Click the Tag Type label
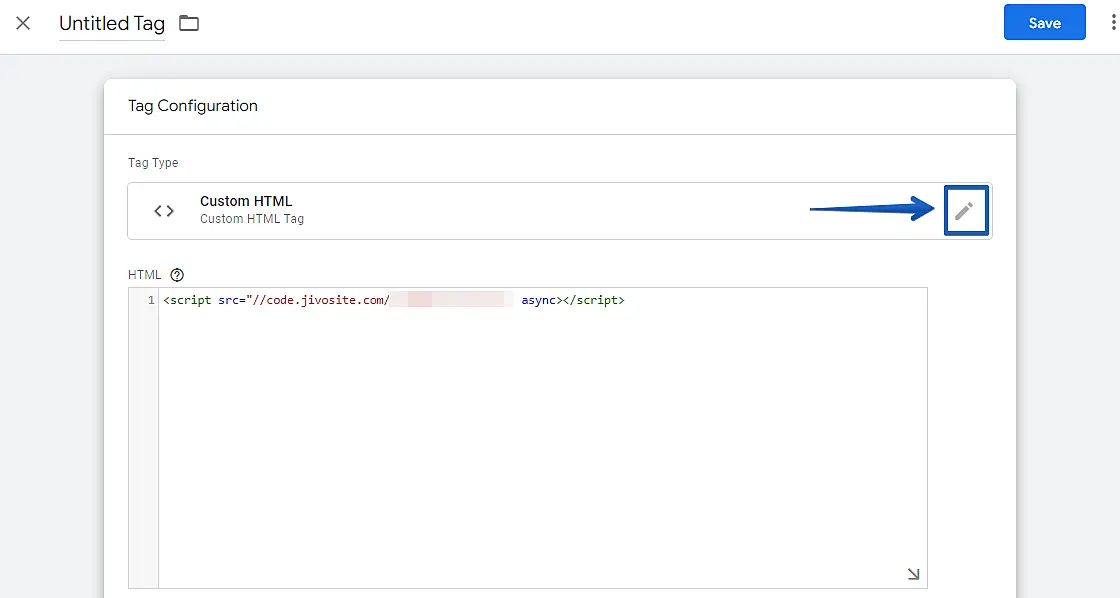Screen dimensions: 1120x598 click(153, 163)
